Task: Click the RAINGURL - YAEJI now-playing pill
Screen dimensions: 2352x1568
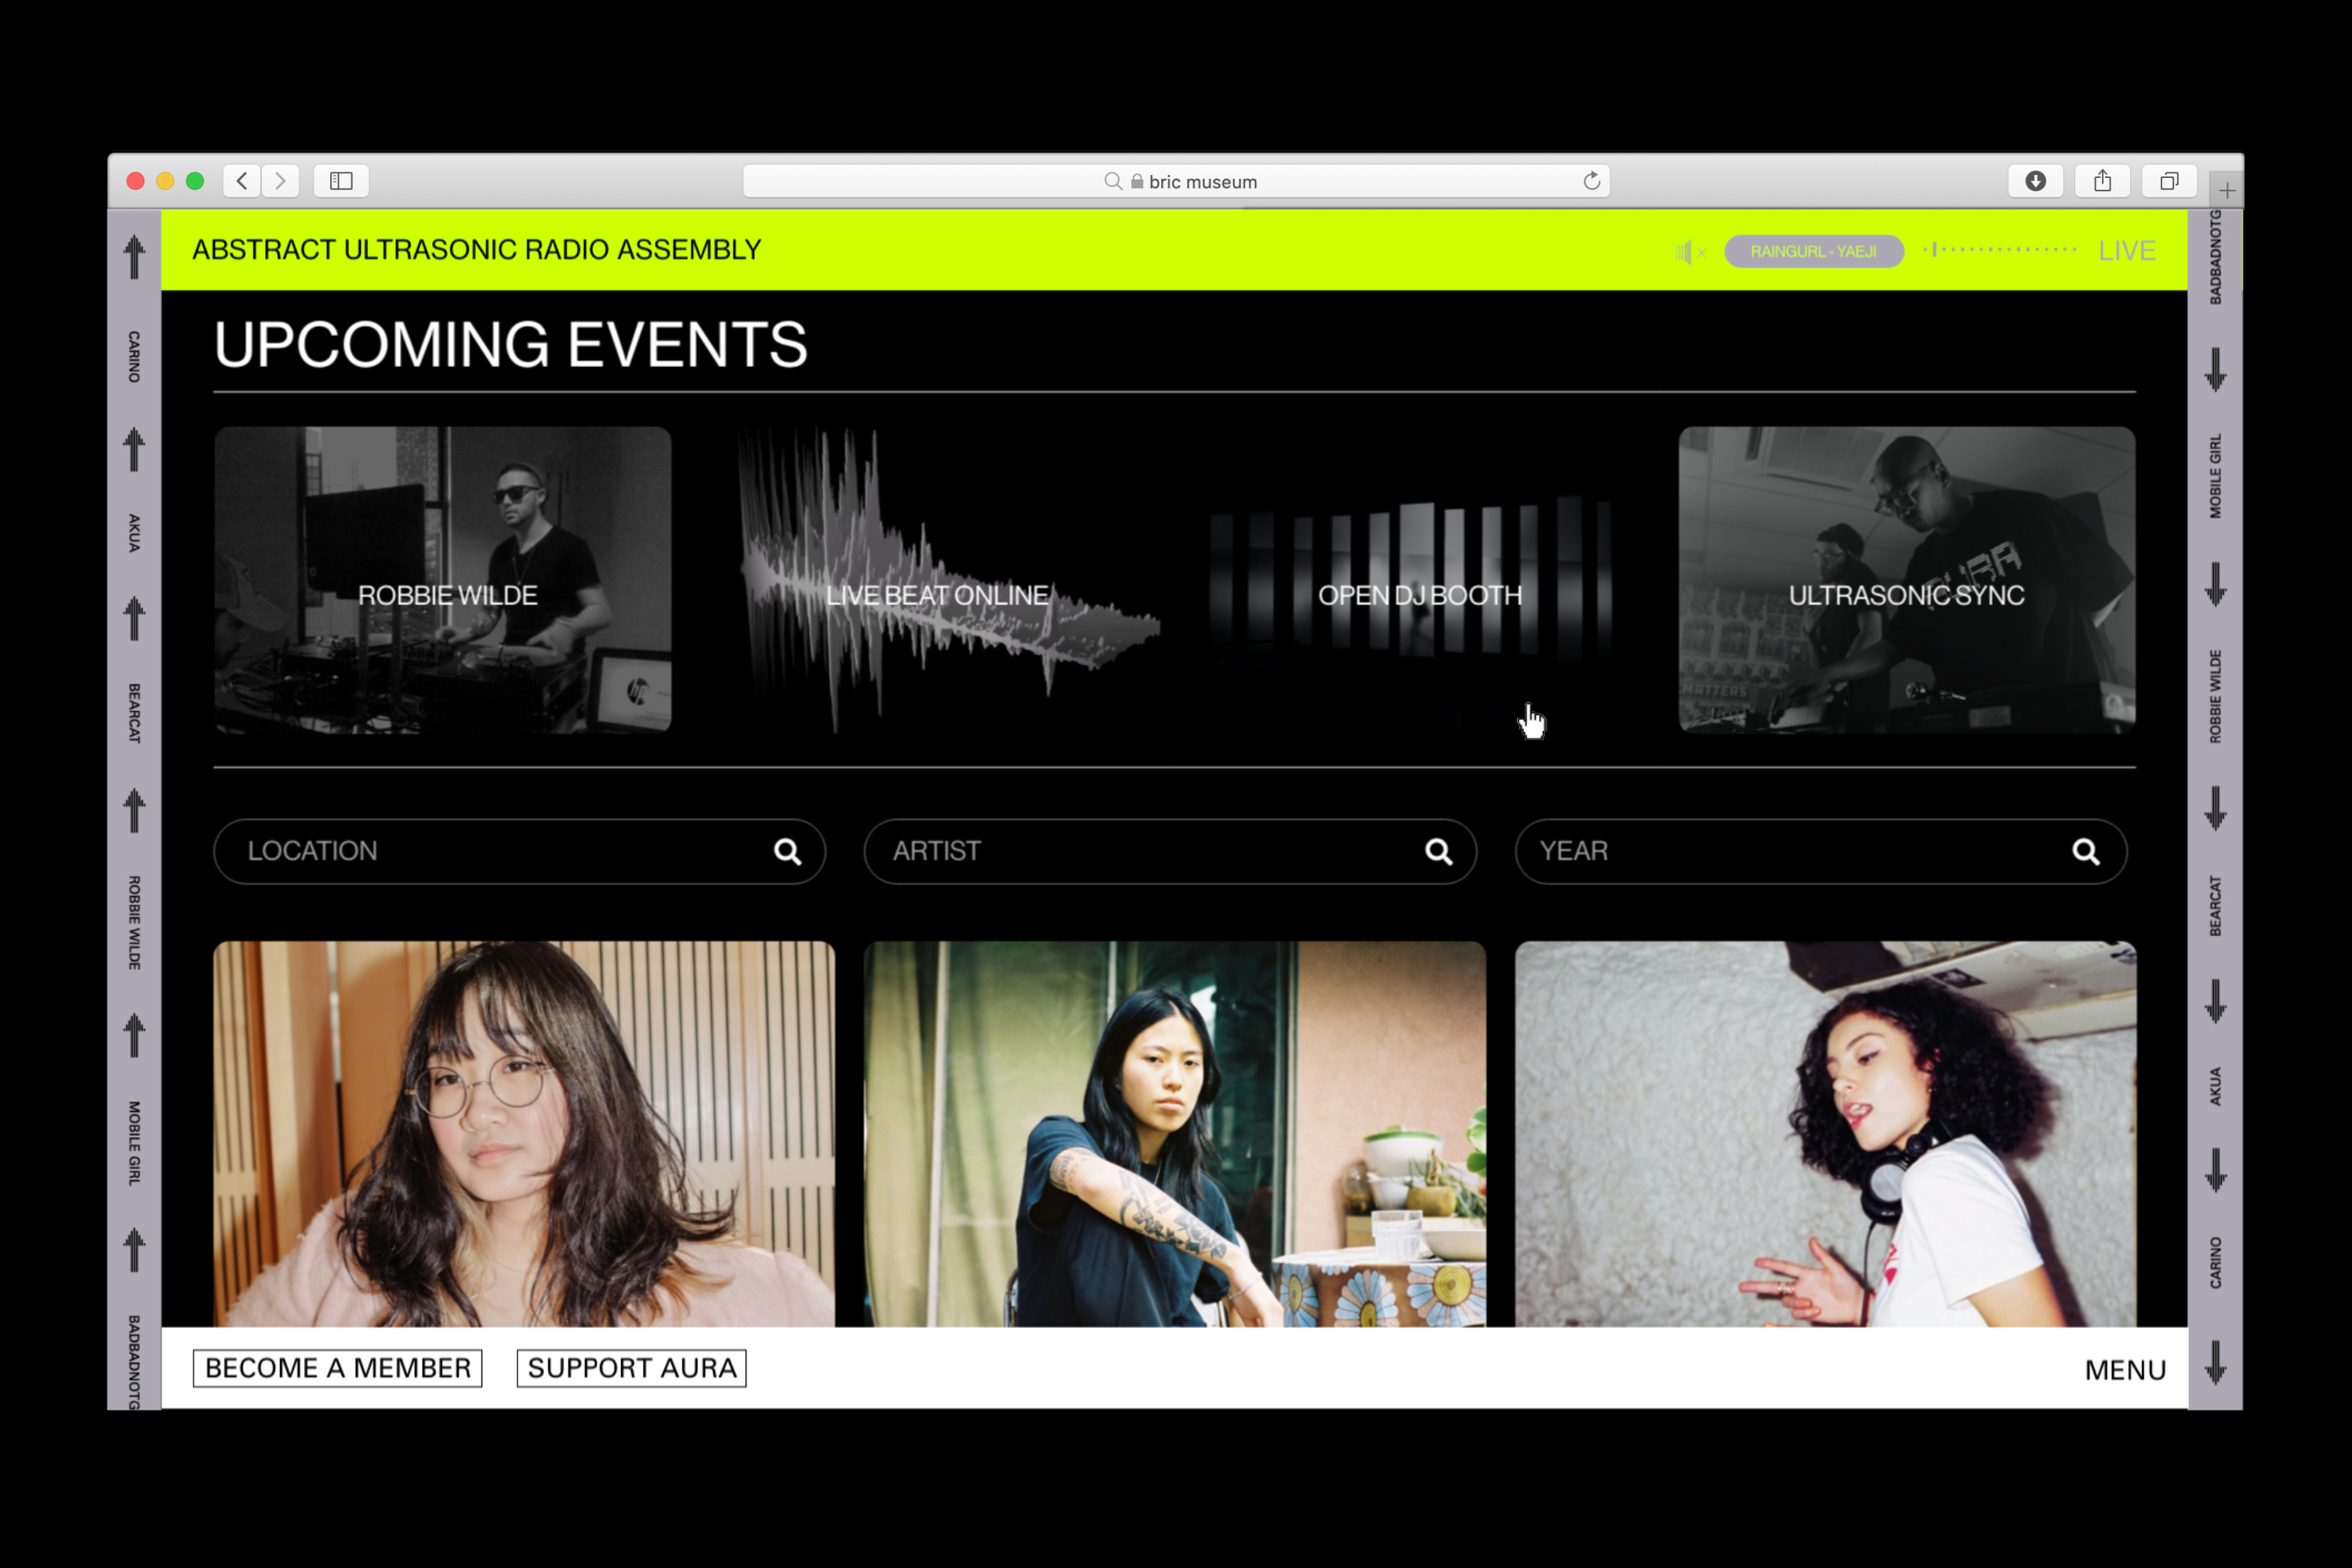Action: coord(1813,251)
